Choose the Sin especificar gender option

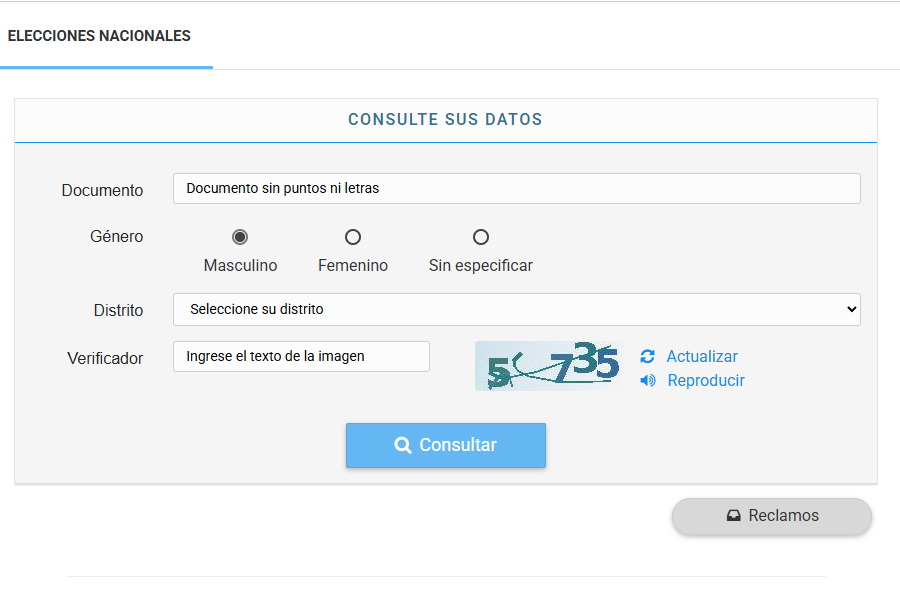481,237
